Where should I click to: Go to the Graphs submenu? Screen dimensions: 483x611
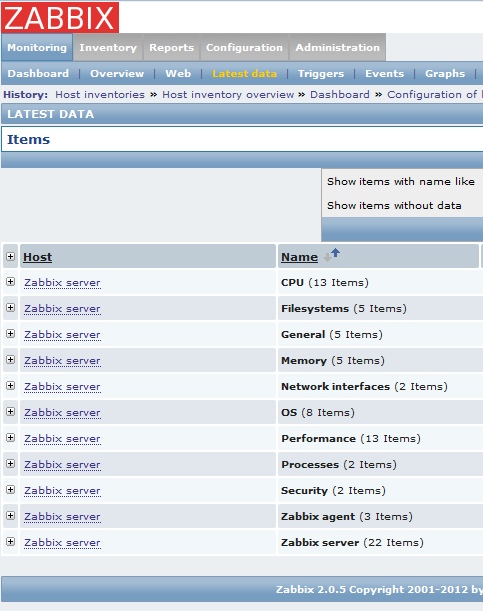point(445,74)
